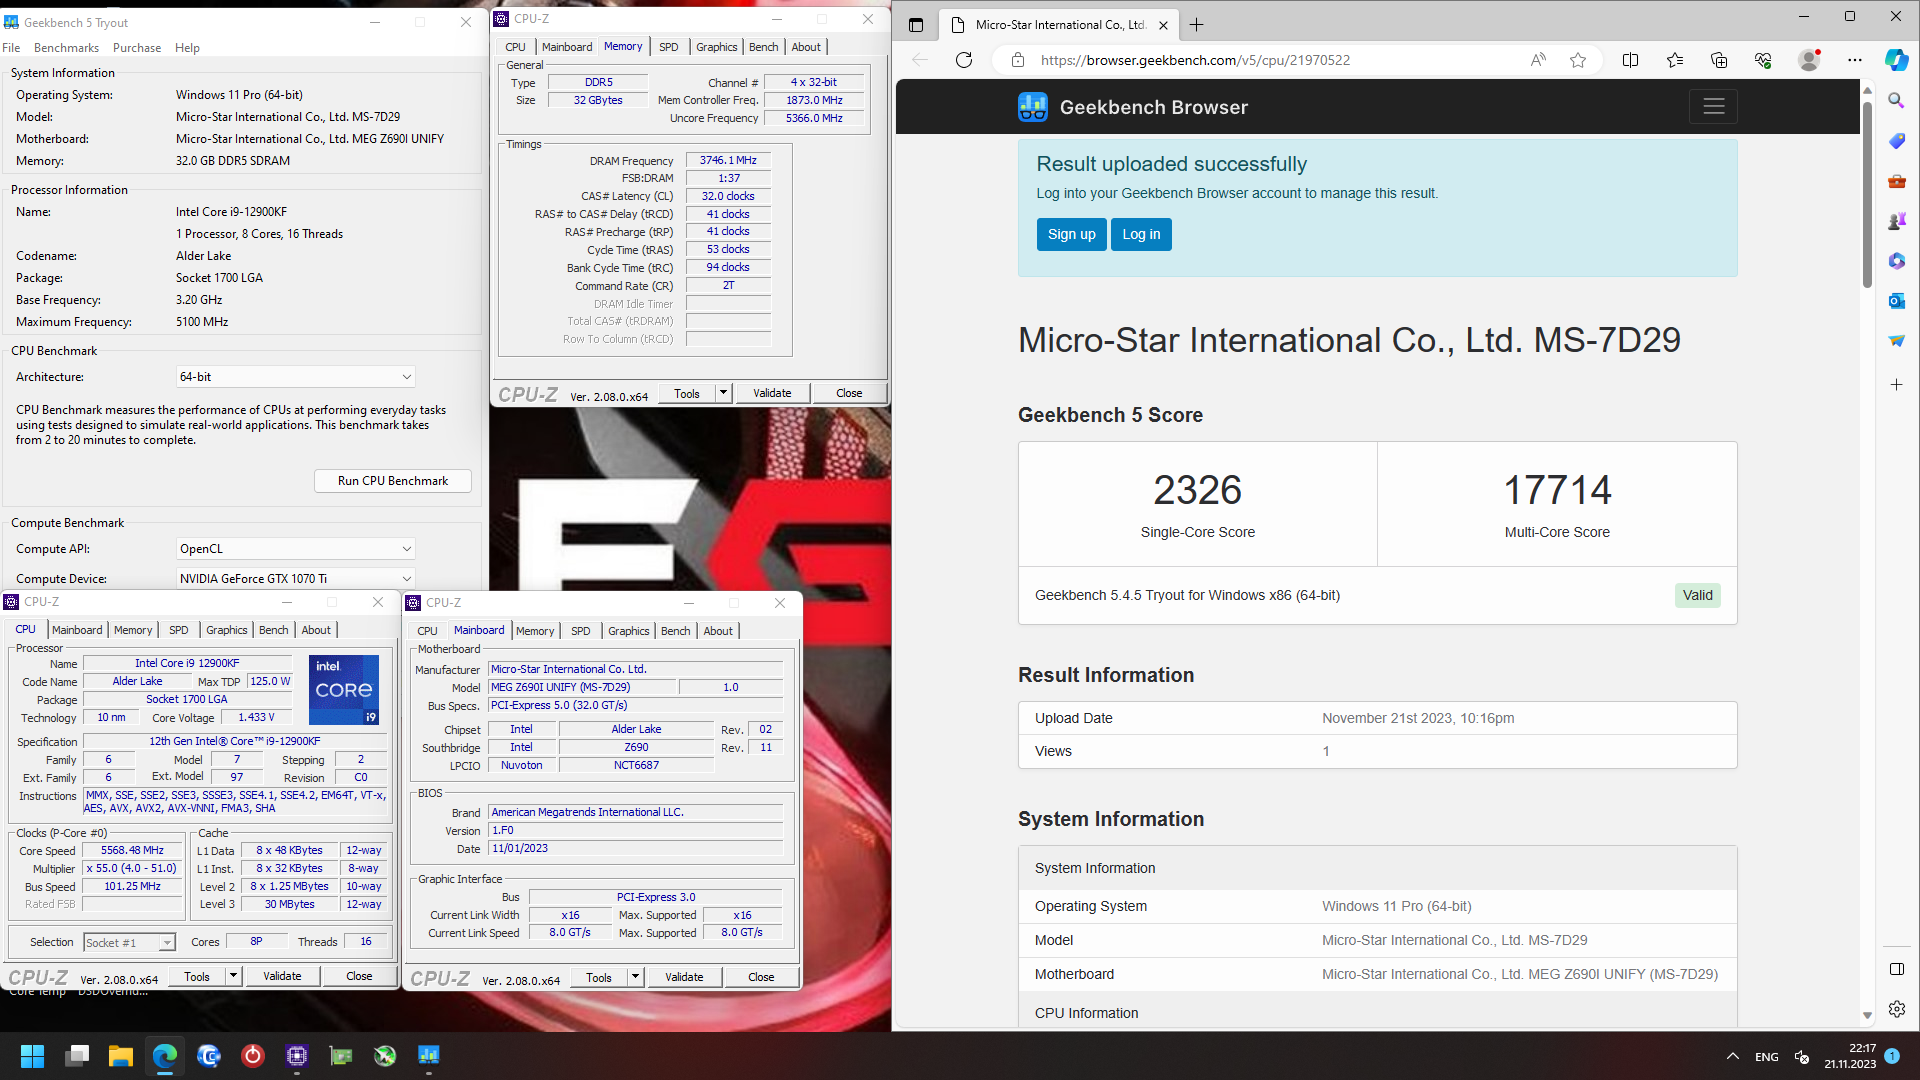Click the Sign up button
The width and height of the screenshot is (1920, 1080).
pyautogui.click(x=1072, y=234)
